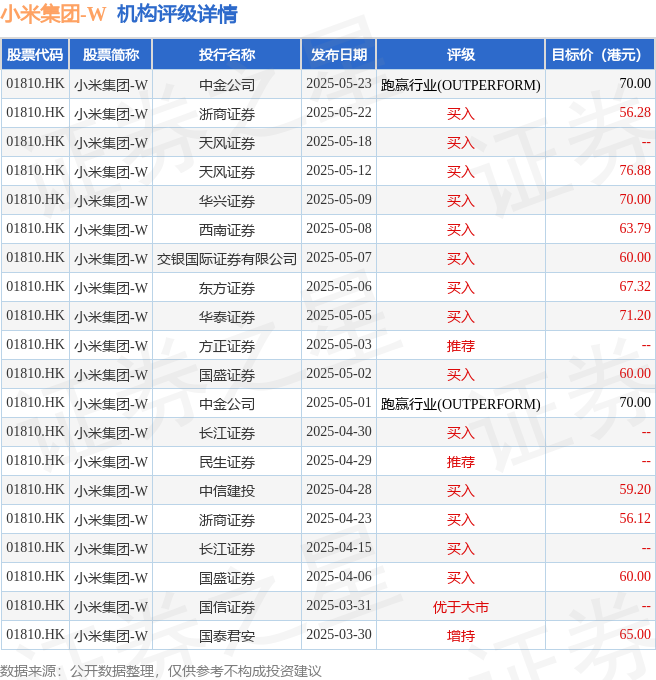Click the date 2025-03-30
The image size is (656, 680).
339,634
